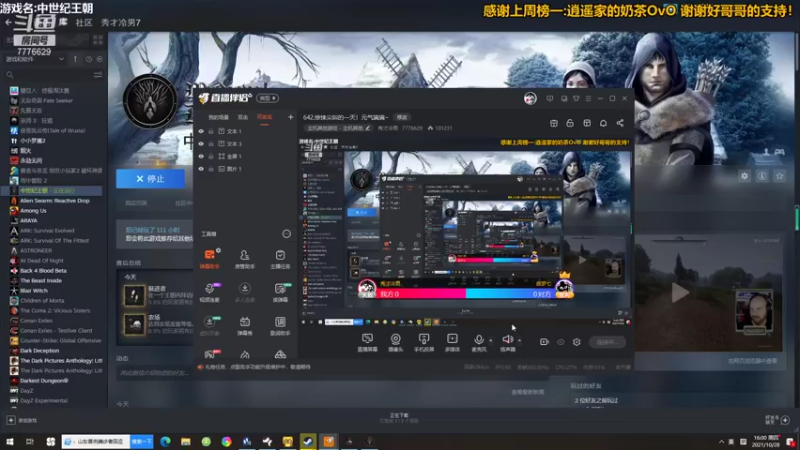Toggle the preview eye in Douyu bottom bar

[x=561, y=342]
